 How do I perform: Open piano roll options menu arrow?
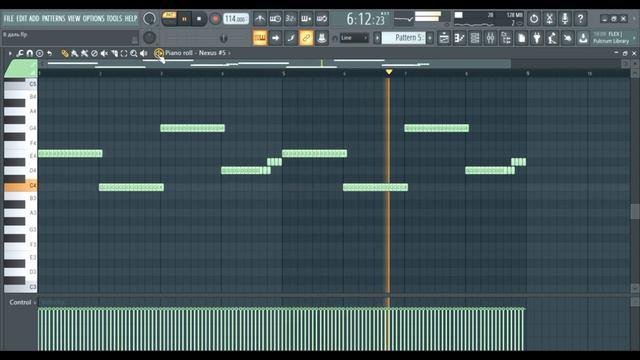click(10, 53)
